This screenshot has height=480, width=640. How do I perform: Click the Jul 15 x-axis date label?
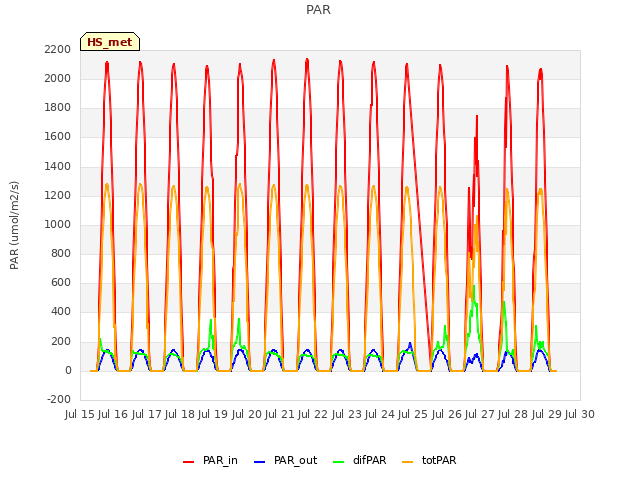pos(80,414)
